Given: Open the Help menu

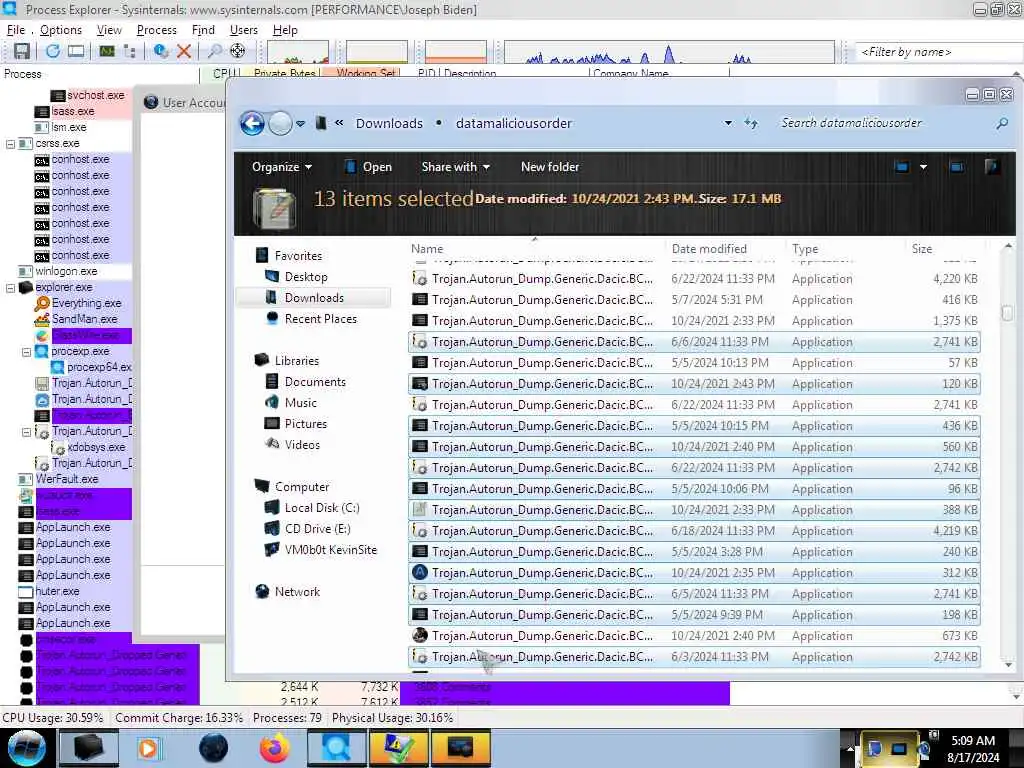Looking at the screenshot, I should (x=285, y=30).
